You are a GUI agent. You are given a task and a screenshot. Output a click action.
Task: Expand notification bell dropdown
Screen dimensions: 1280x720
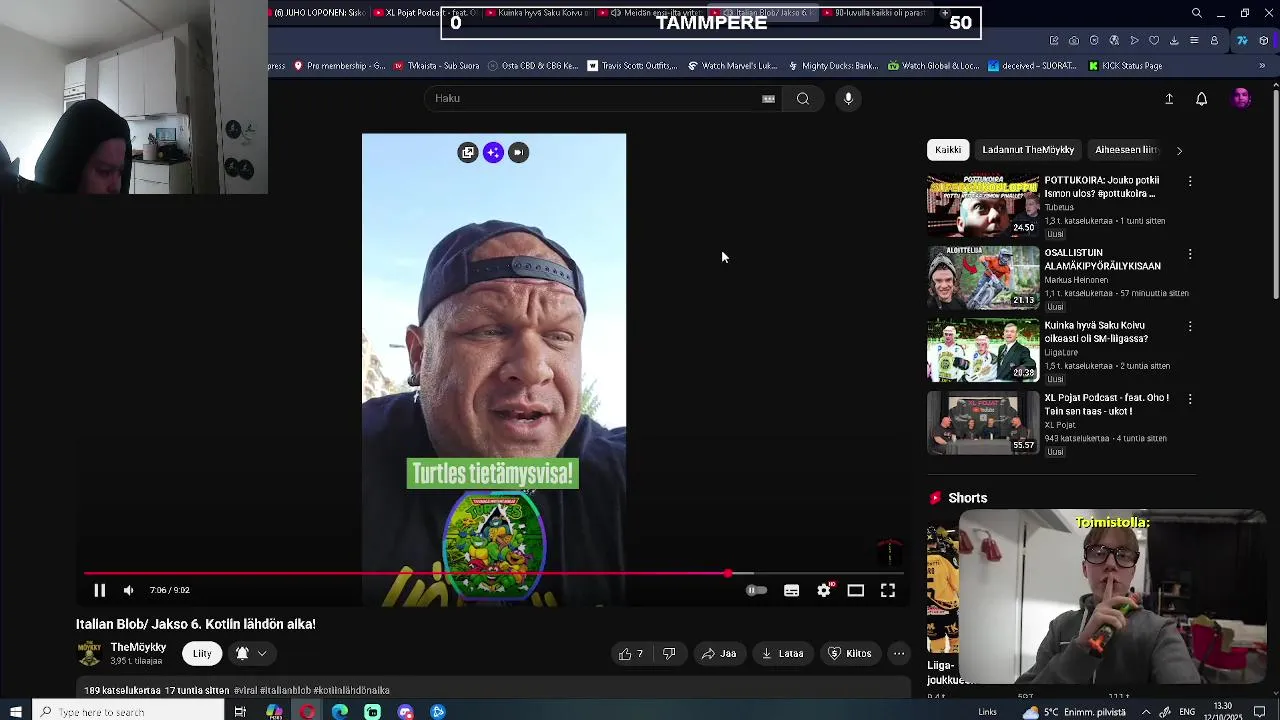point(252,654)
